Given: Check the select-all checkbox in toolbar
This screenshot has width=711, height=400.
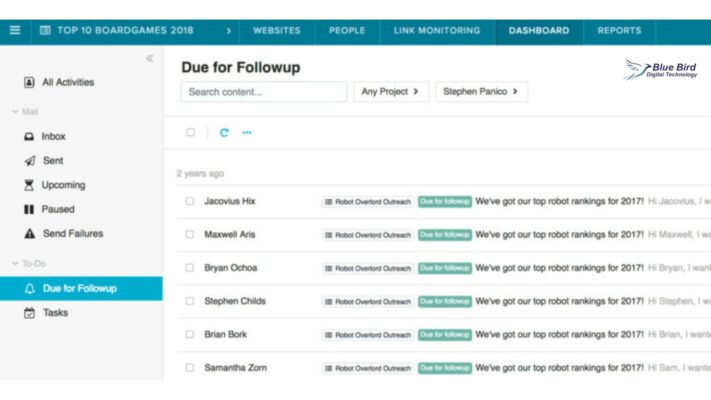Looking at the screenshot, I should coord(191,132).
